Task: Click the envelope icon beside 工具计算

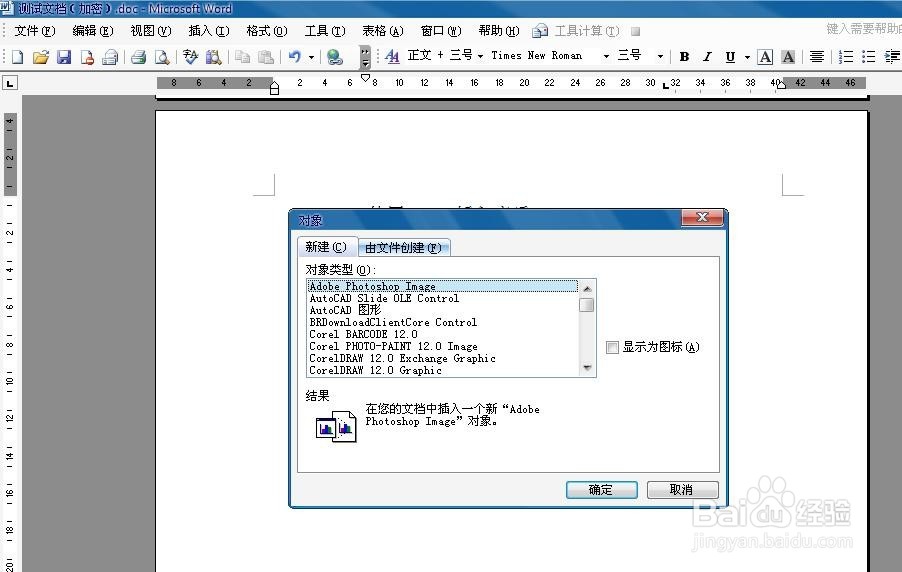Action: pyautogui.click(x=540, y=31)
